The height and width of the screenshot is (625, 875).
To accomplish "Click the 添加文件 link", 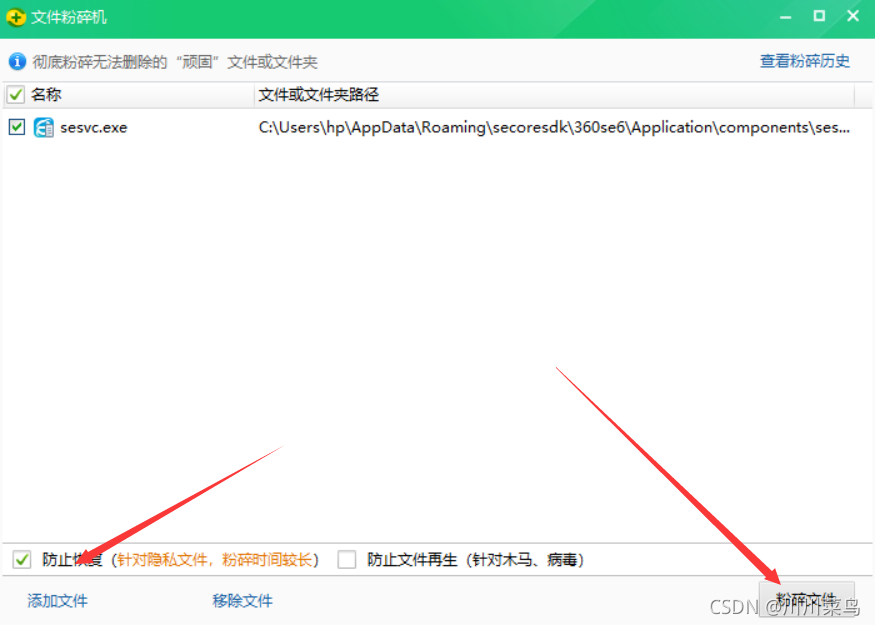I will [x=57, y=600].
